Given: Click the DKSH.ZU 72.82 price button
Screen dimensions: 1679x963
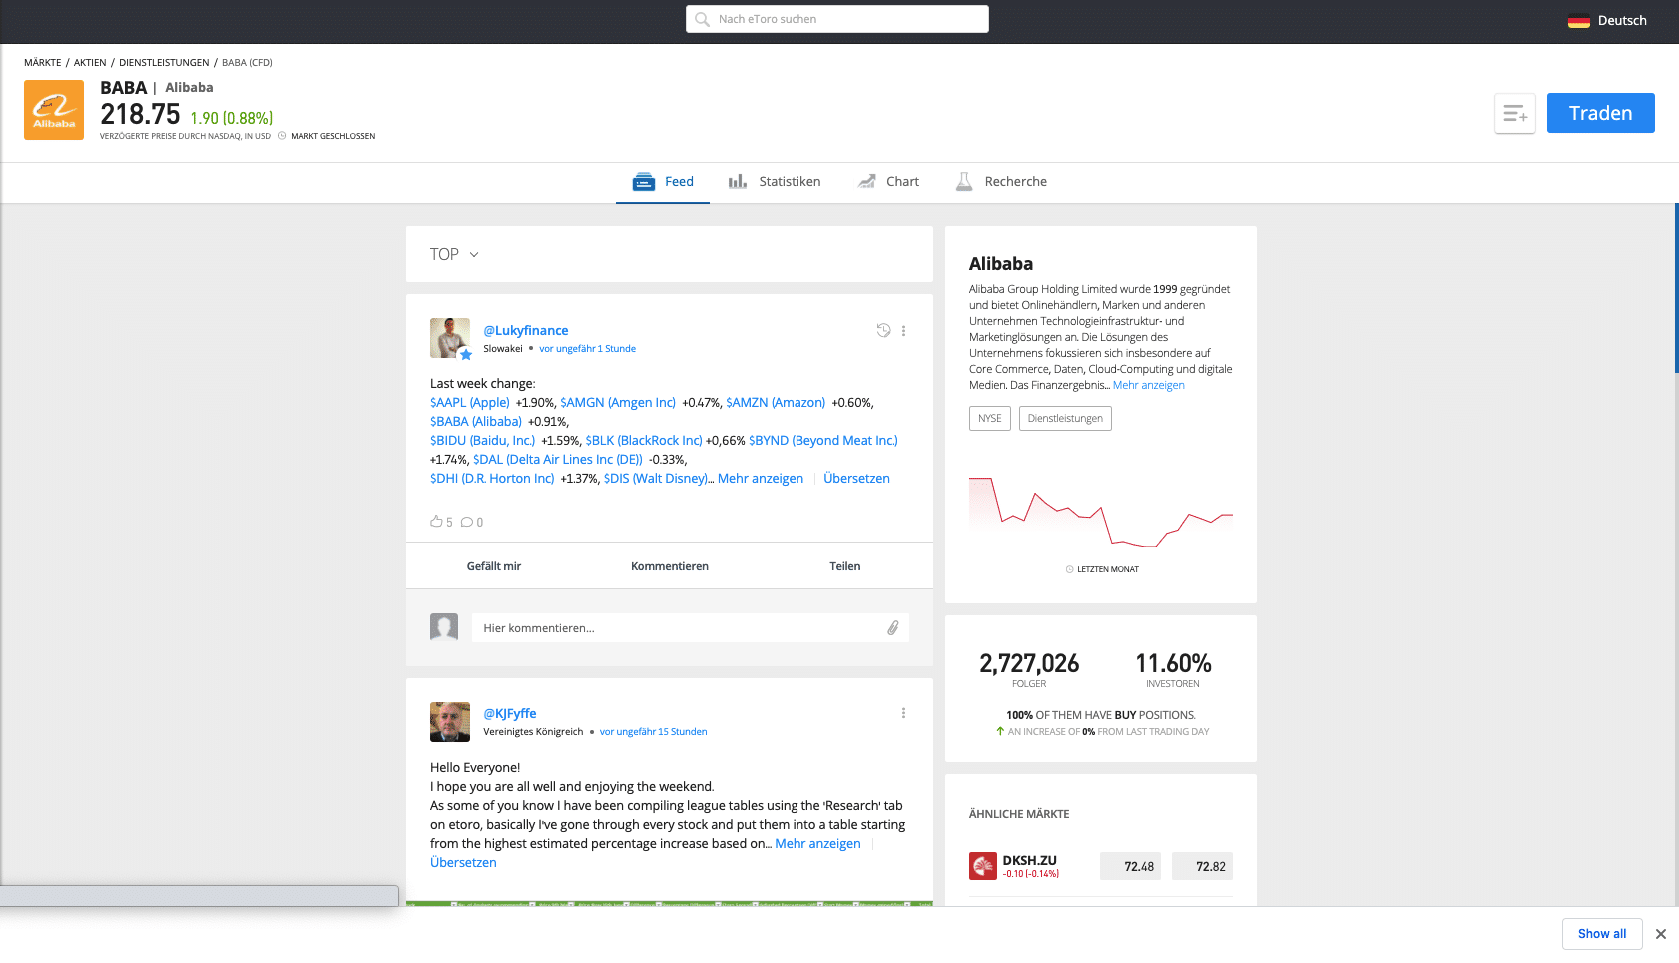Looking at the screenshot, I should [1202, 866].
